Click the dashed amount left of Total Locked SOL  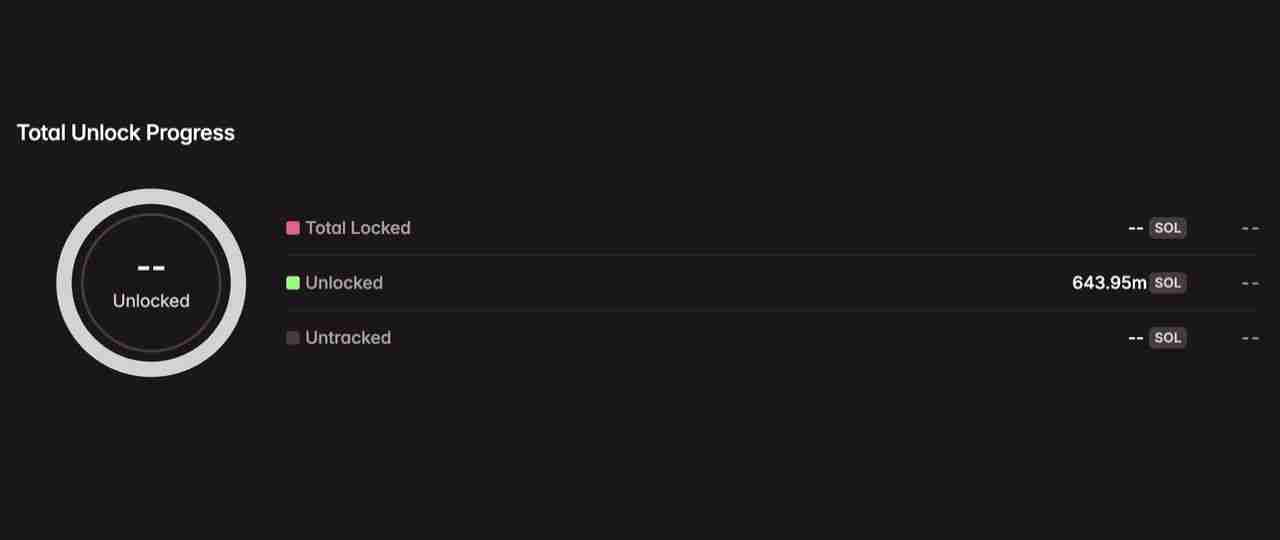(x=1135, y=228)
